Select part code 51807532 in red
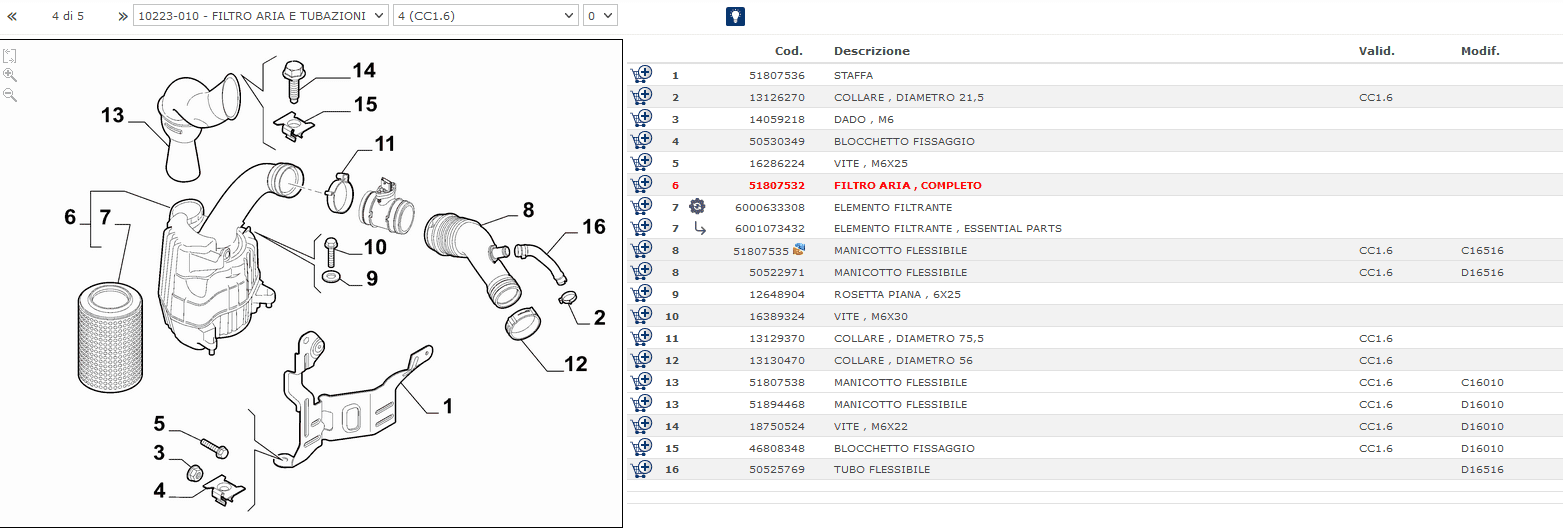The image size is (1563, 530). [x=777, y=186]
